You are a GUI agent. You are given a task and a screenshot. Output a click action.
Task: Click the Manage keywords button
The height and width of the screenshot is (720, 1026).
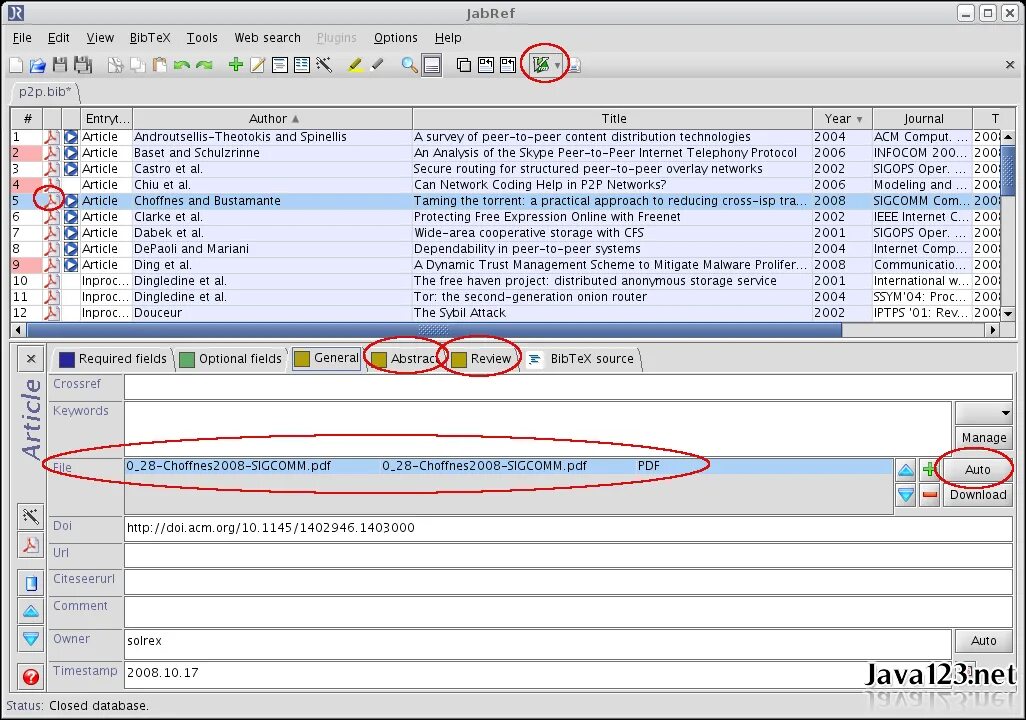click(x=983, y=437)
